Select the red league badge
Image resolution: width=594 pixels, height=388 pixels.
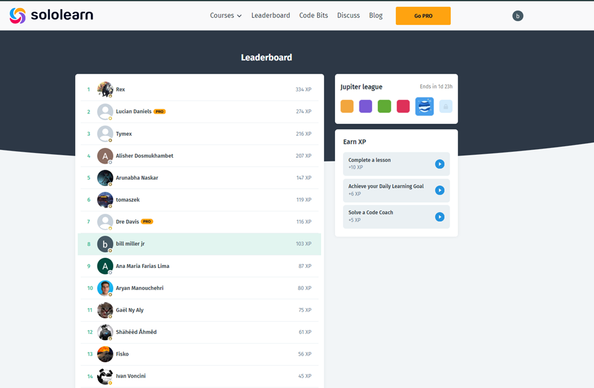[403, 106]
